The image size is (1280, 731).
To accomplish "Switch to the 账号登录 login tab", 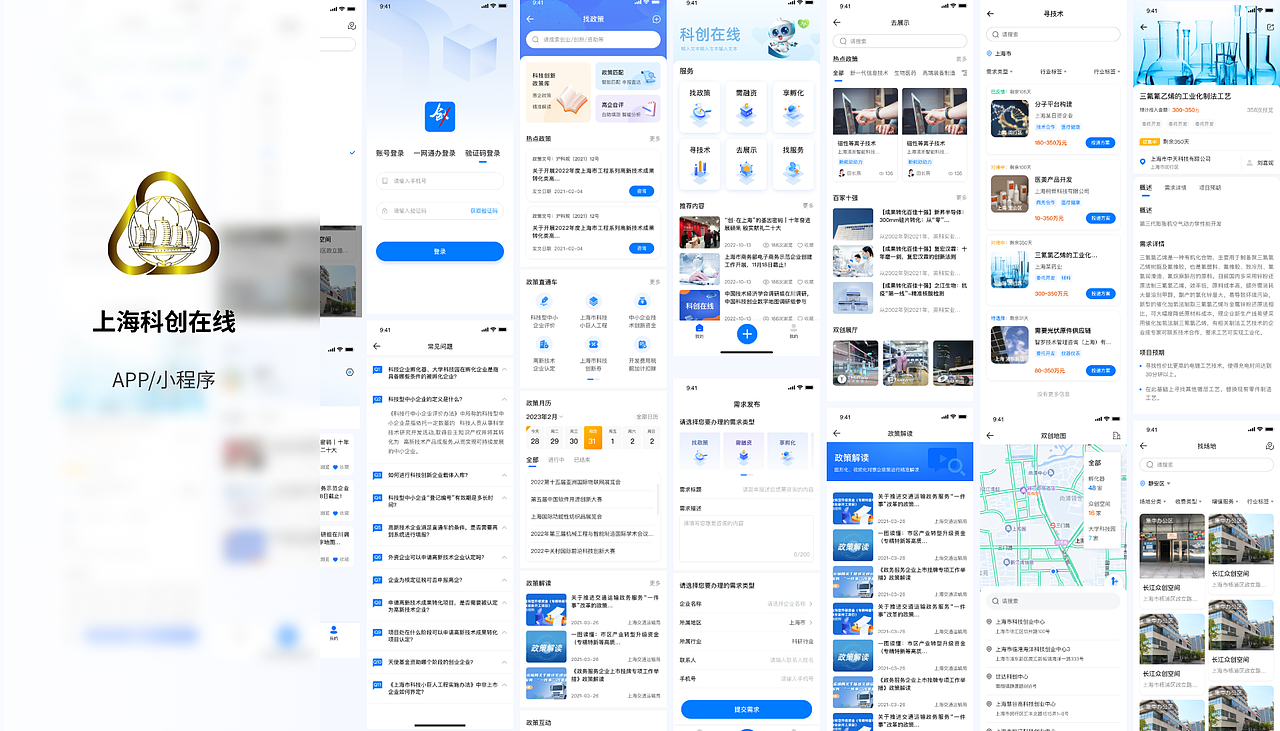I will tap(390, 154).
